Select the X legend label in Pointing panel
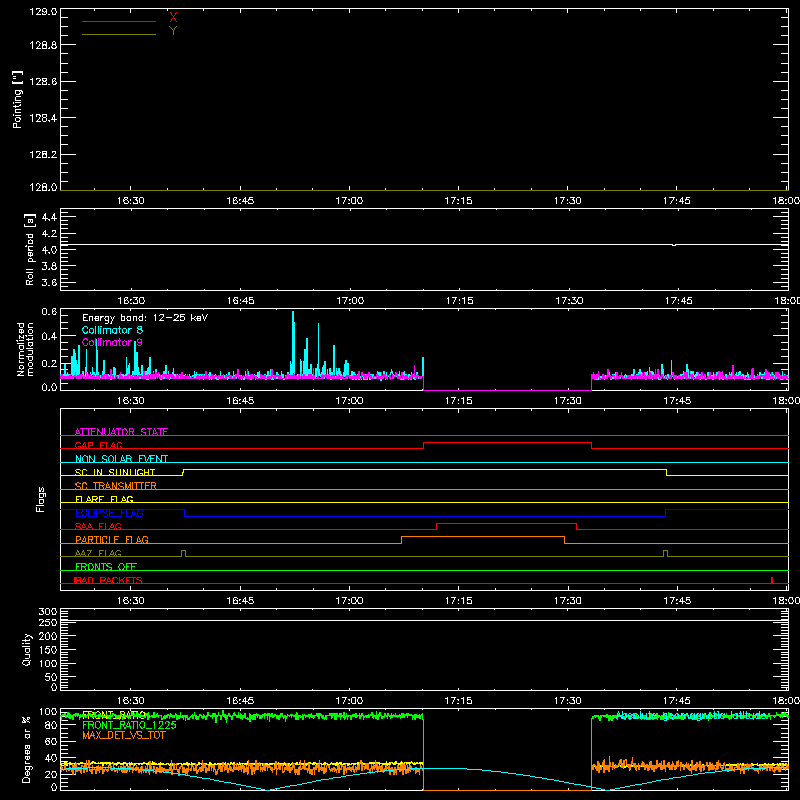800x800 pixels. [x=173, y=18]
